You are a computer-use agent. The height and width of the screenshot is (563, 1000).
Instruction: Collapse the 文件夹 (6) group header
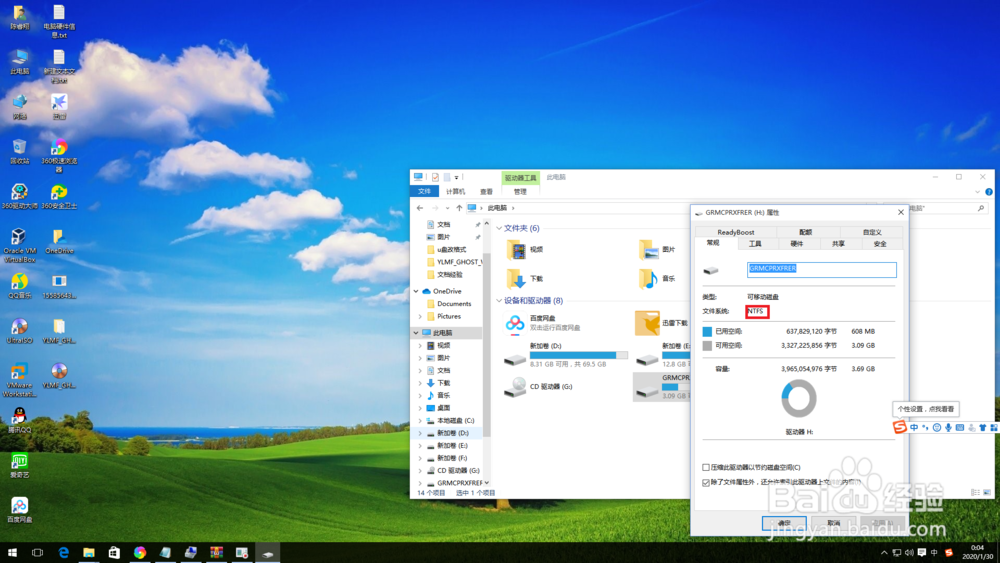tap(499, 228)
